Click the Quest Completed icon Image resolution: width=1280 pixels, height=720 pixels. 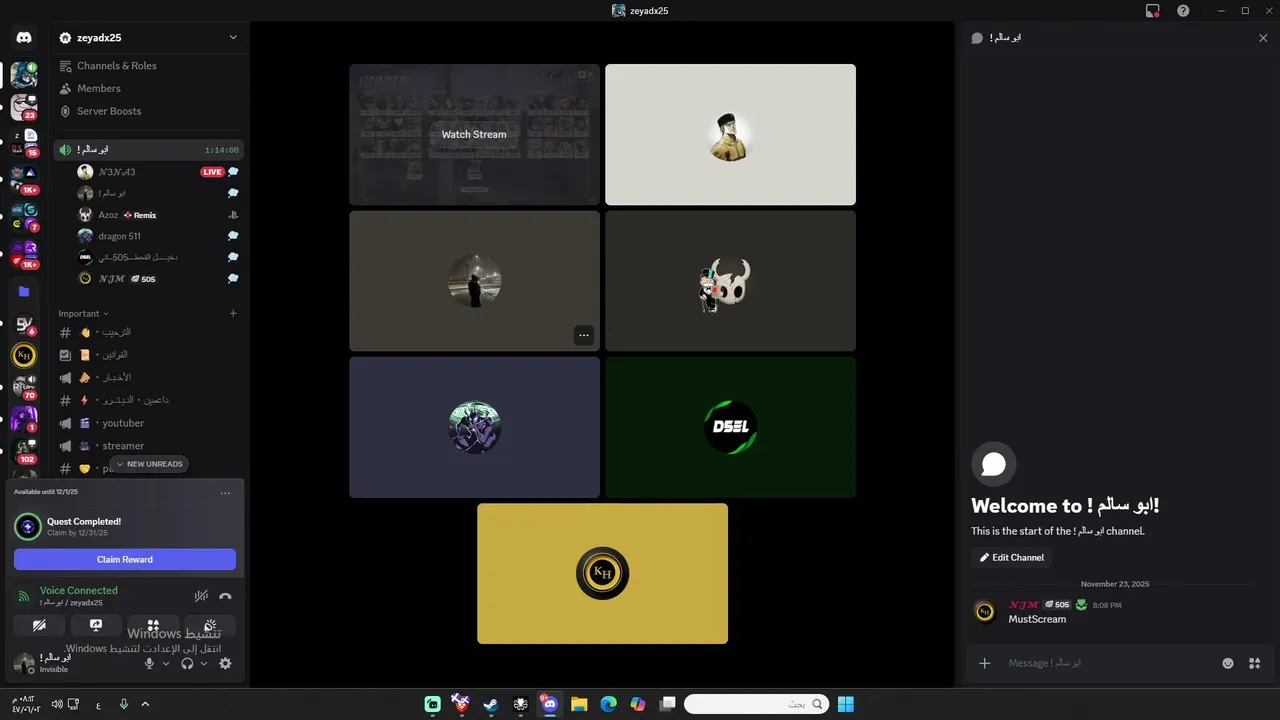click(x=28, y=526)
